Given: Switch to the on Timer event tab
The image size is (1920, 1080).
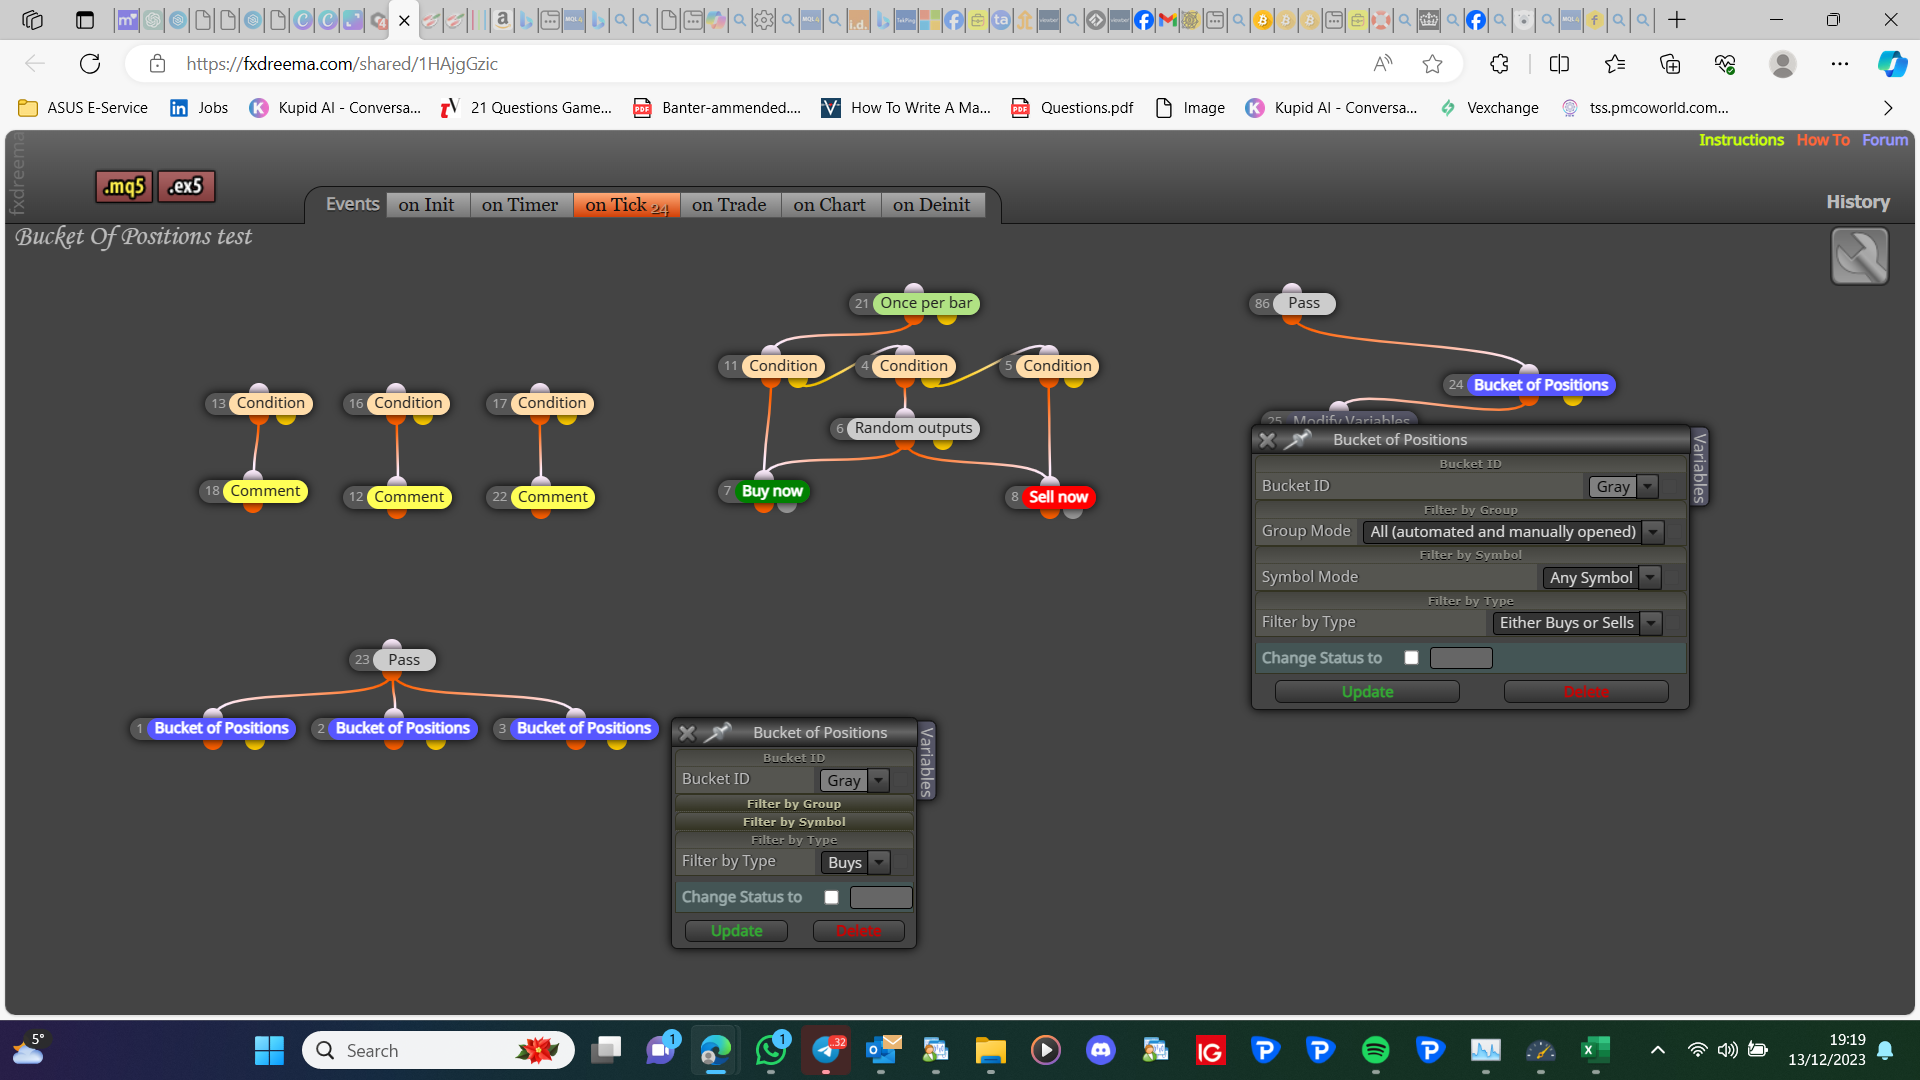Looking at the screenshot, I should [520, 204].
